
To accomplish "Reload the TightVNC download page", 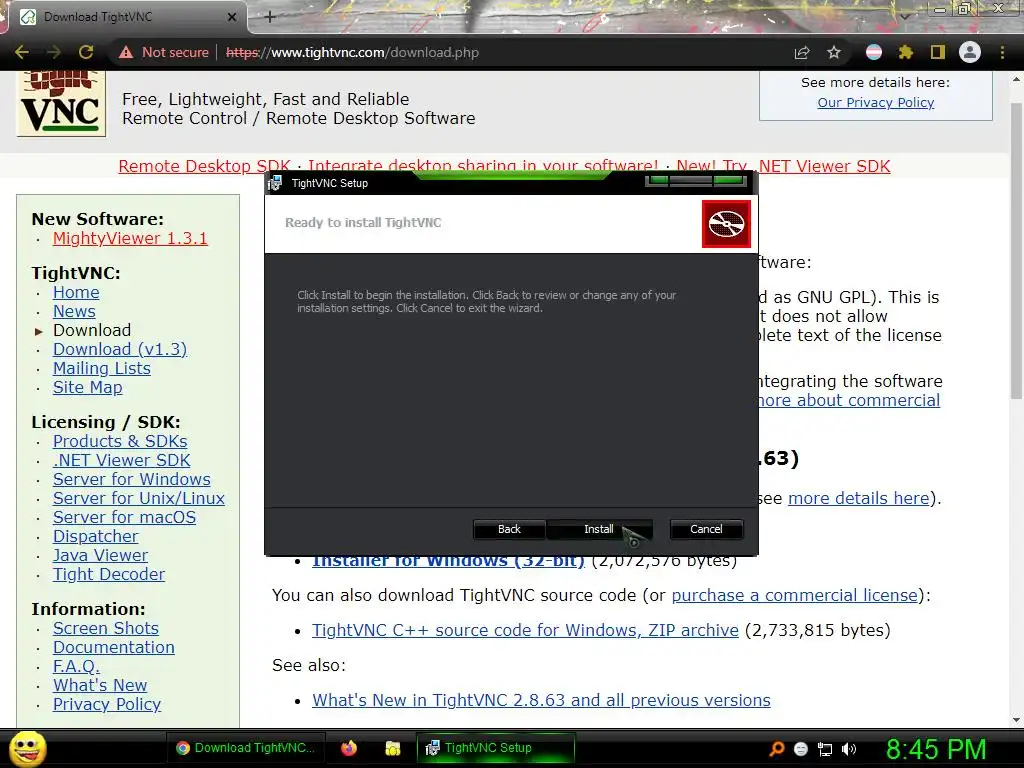I will point(86,52).
